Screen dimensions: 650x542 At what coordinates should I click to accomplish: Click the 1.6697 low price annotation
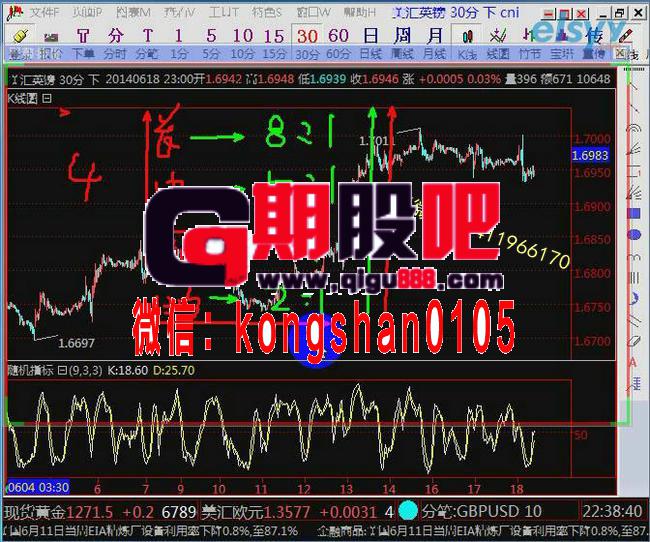[76, 343]
